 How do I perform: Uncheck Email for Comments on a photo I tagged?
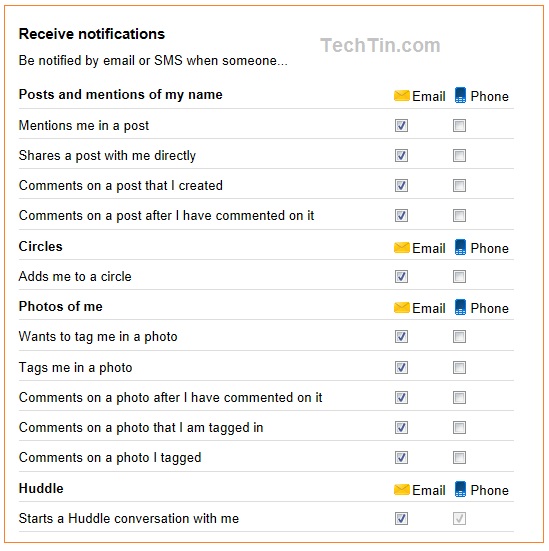pos(401,458)
